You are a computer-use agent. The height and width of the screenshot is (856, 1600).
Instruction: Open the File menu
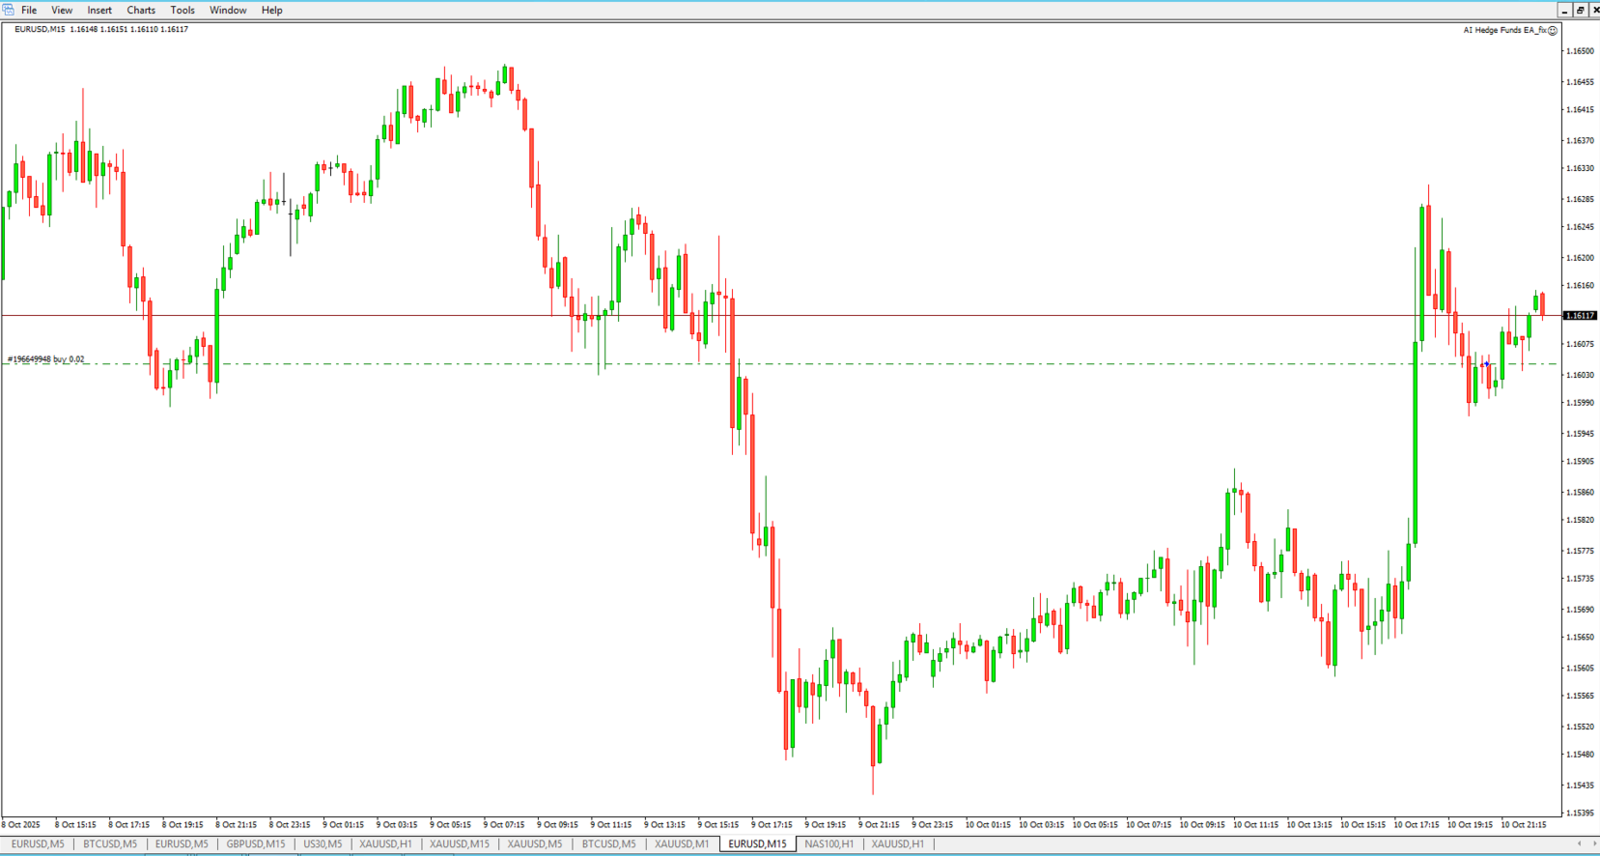(x=29, y=10)
